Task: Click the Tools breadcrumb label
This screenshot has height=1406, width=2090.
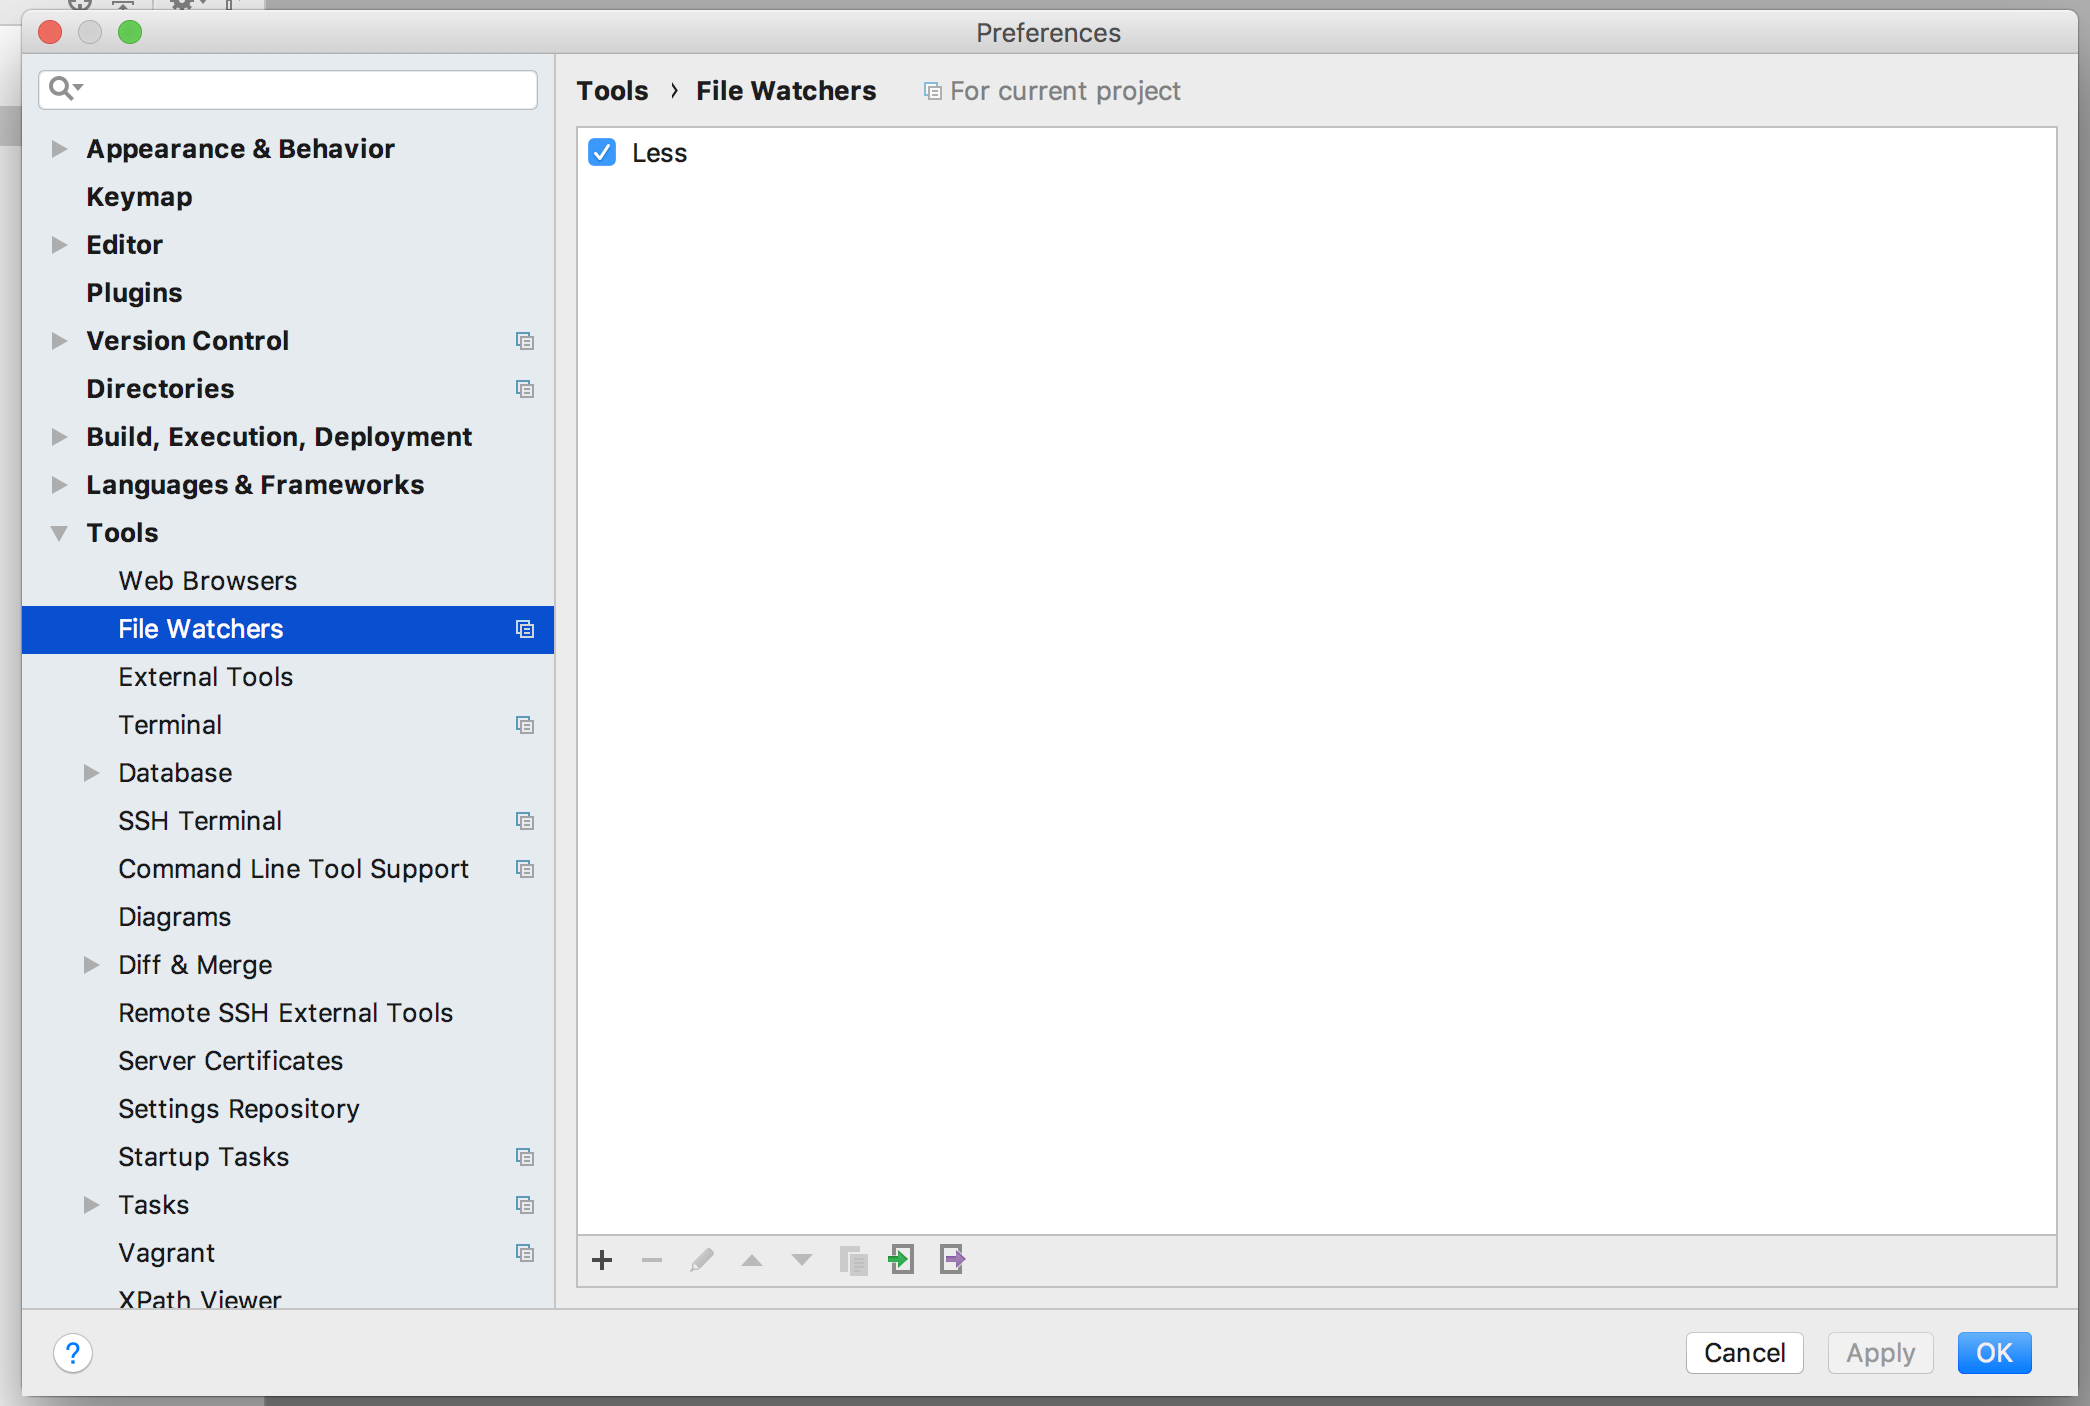Action: (x=612, y=91)
